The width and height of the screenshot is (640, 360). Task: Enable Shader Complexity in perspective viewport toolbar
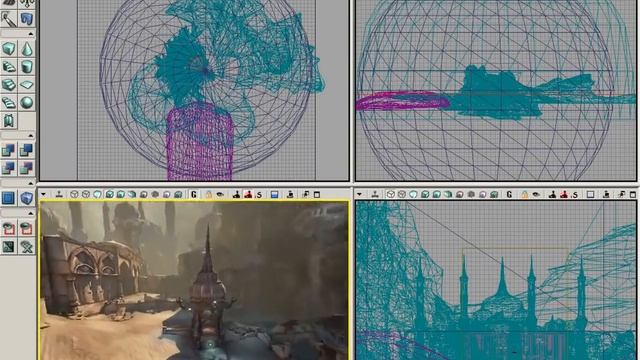(x=167, y=195)
